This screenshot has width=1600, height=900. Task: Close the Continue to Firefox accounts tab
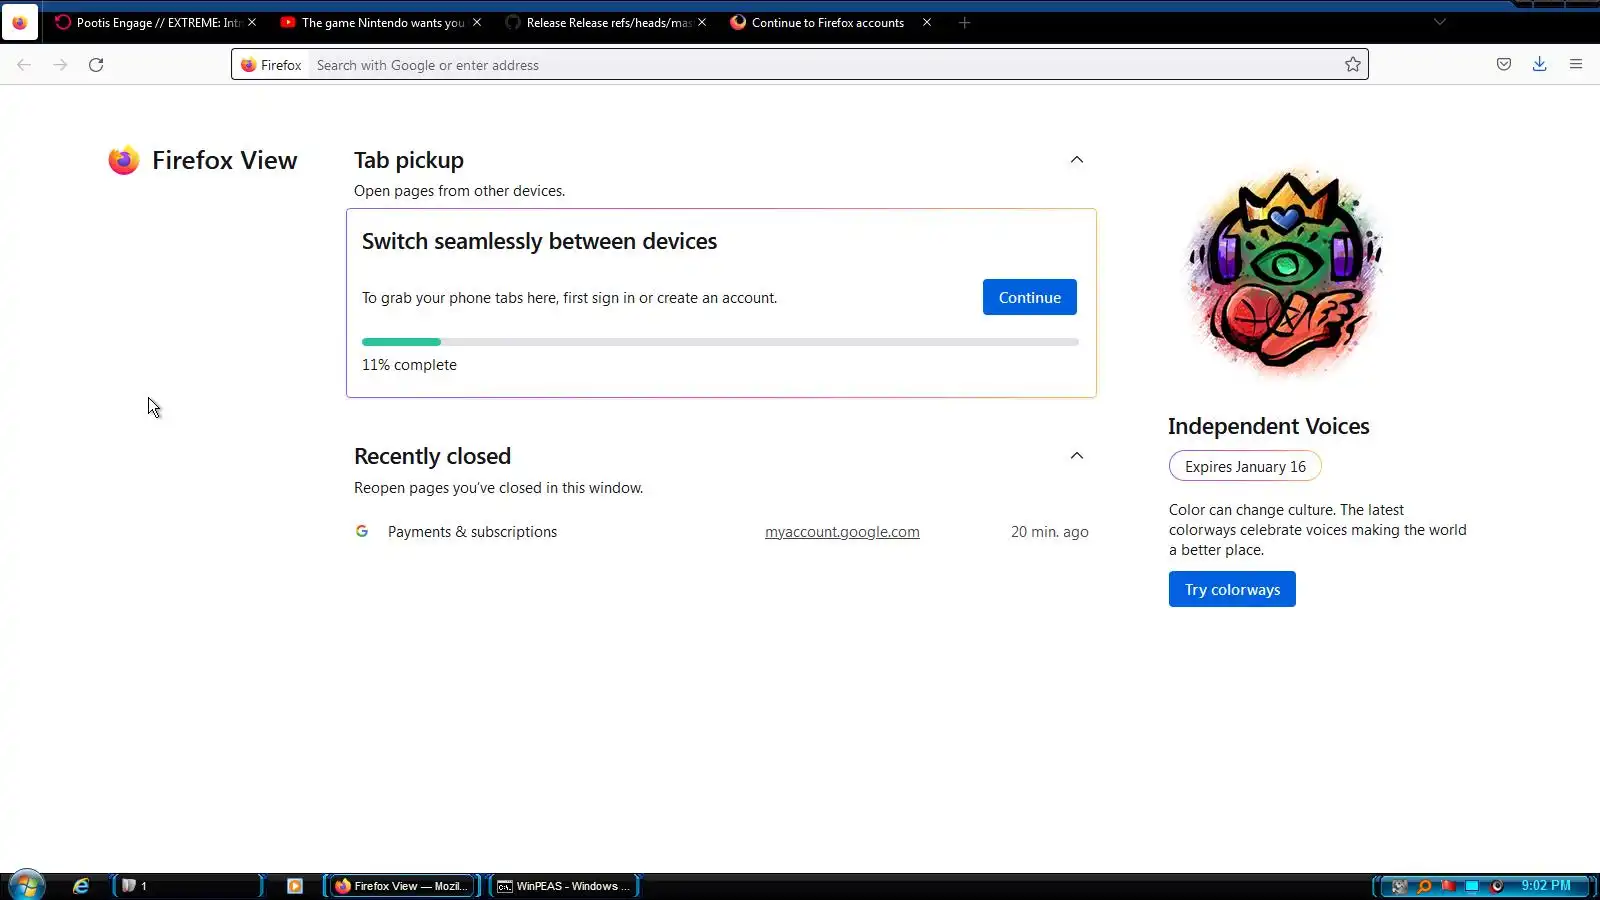coord(927,22)
